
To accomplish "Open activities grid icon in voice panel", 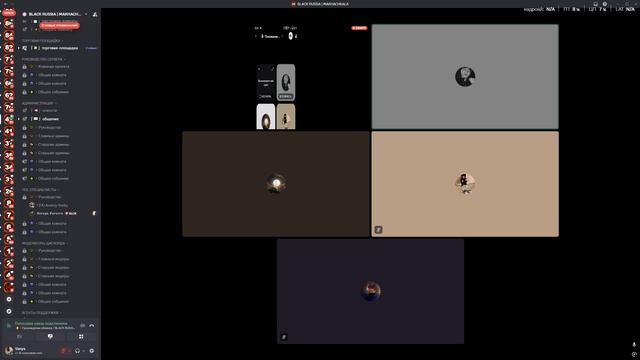I will point(81,337).
